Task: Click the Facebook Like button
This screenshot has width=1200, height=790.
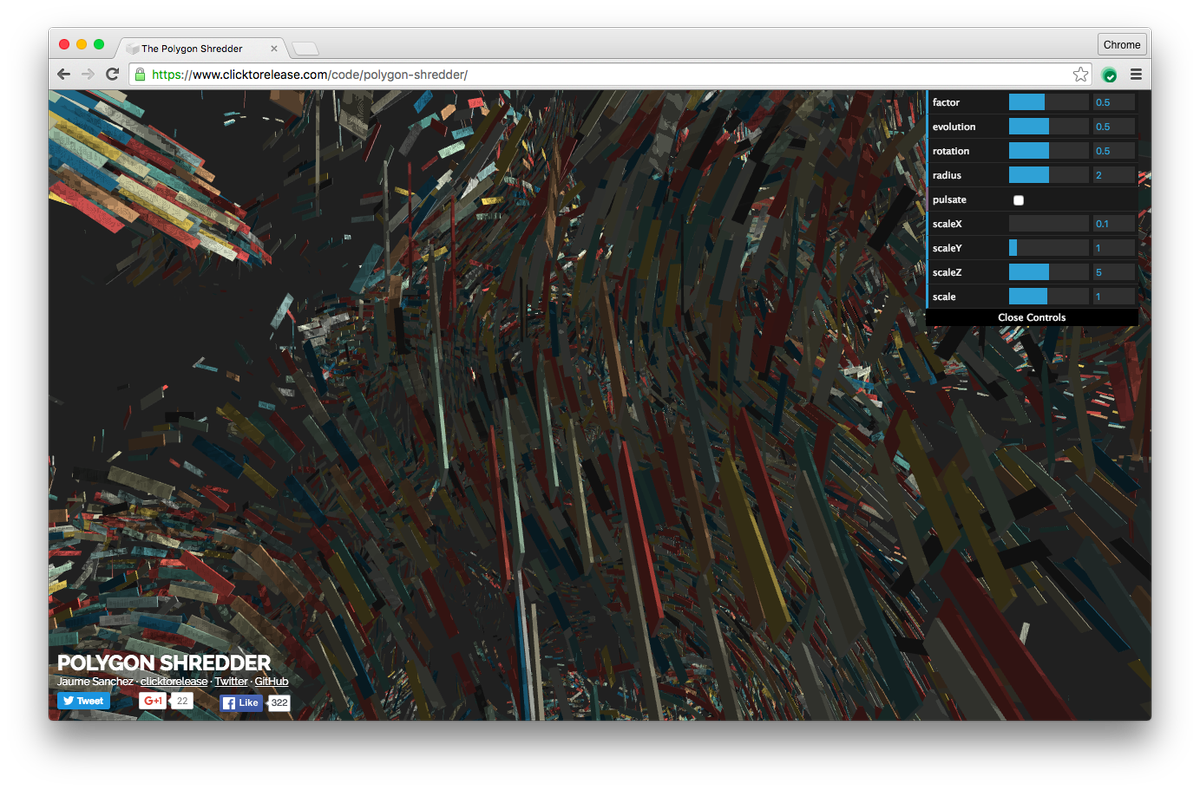Action: pos(241,703)
